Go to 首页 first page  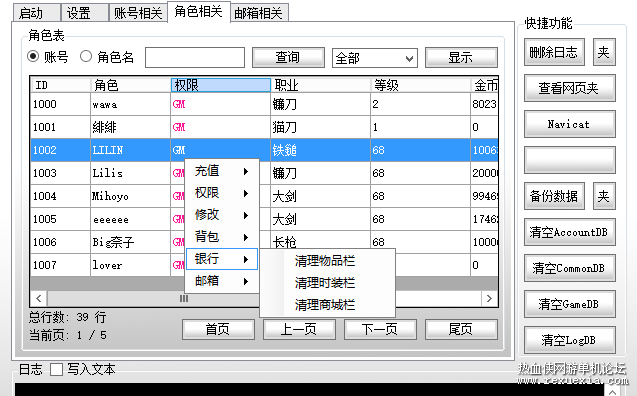point(218,329)
